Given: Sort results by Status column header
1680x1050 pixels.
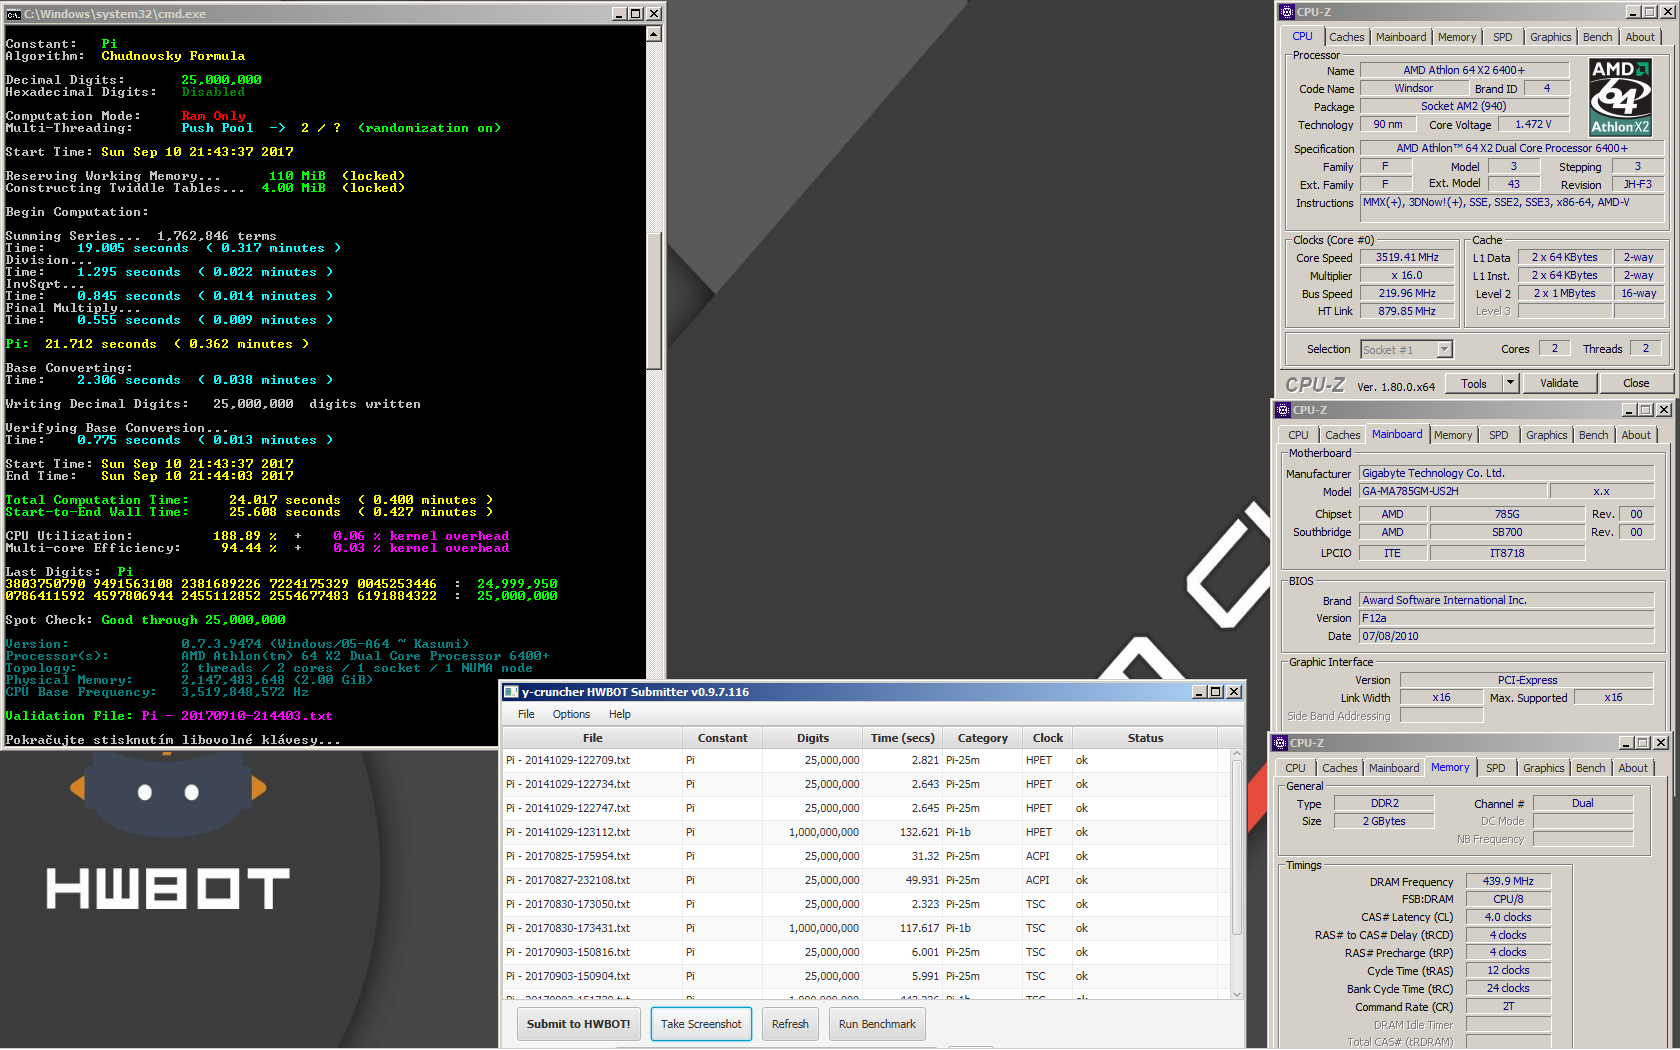Looking at the screenshot, I should click(x=1146, y=738).
